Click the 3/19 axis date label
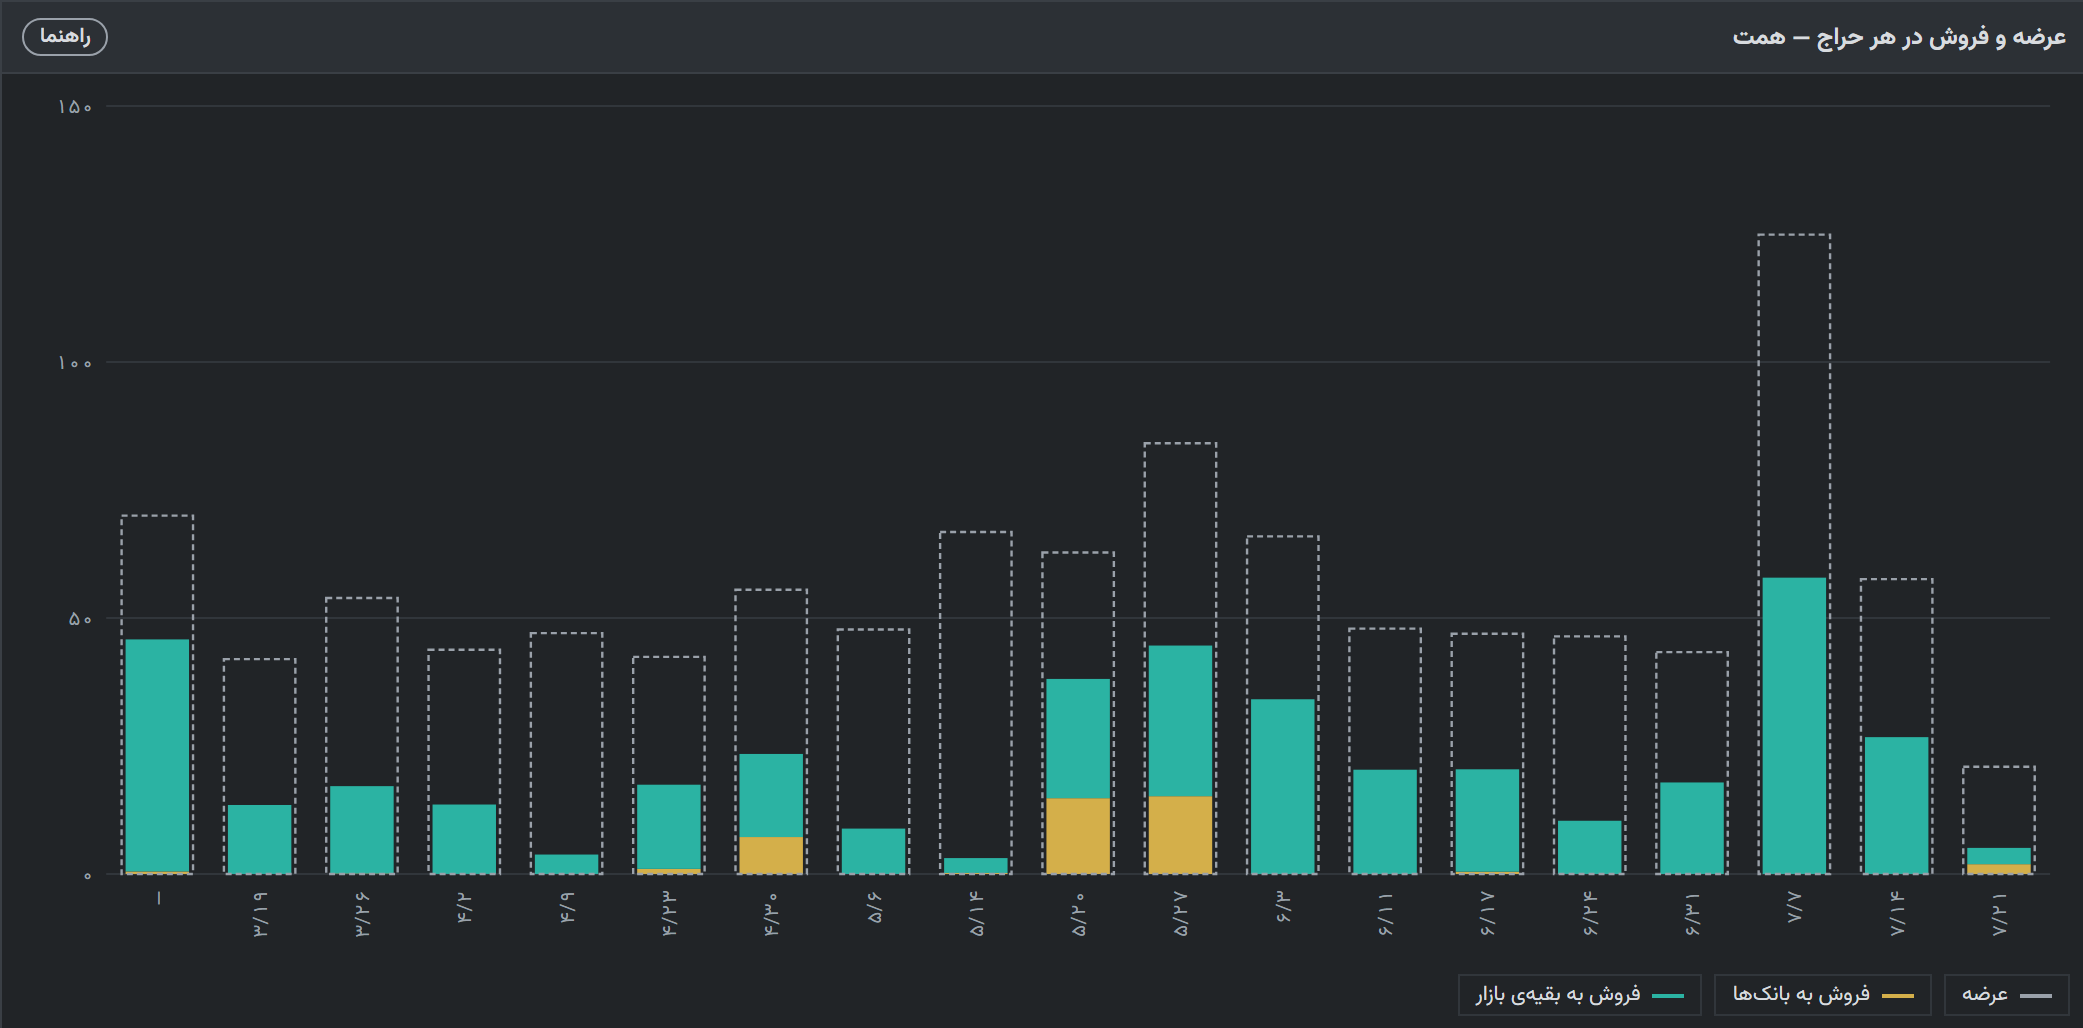 260,915
